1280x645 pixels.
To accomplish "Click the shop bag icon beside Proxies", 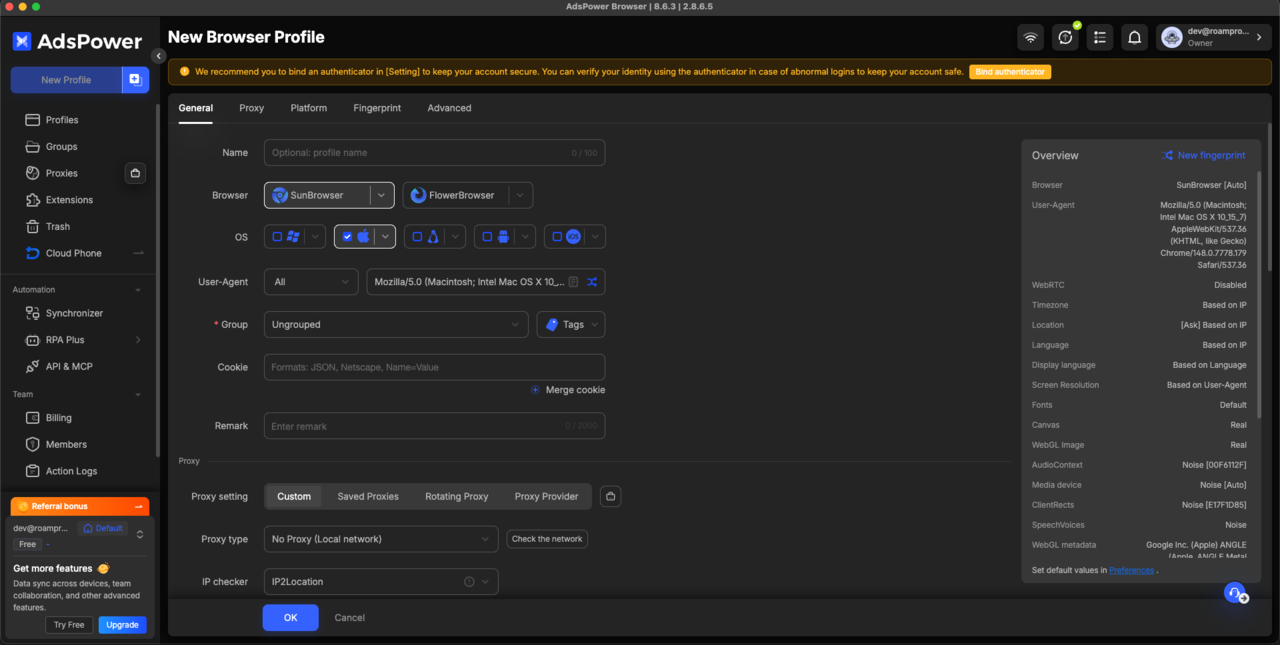I will coord(136,173).
